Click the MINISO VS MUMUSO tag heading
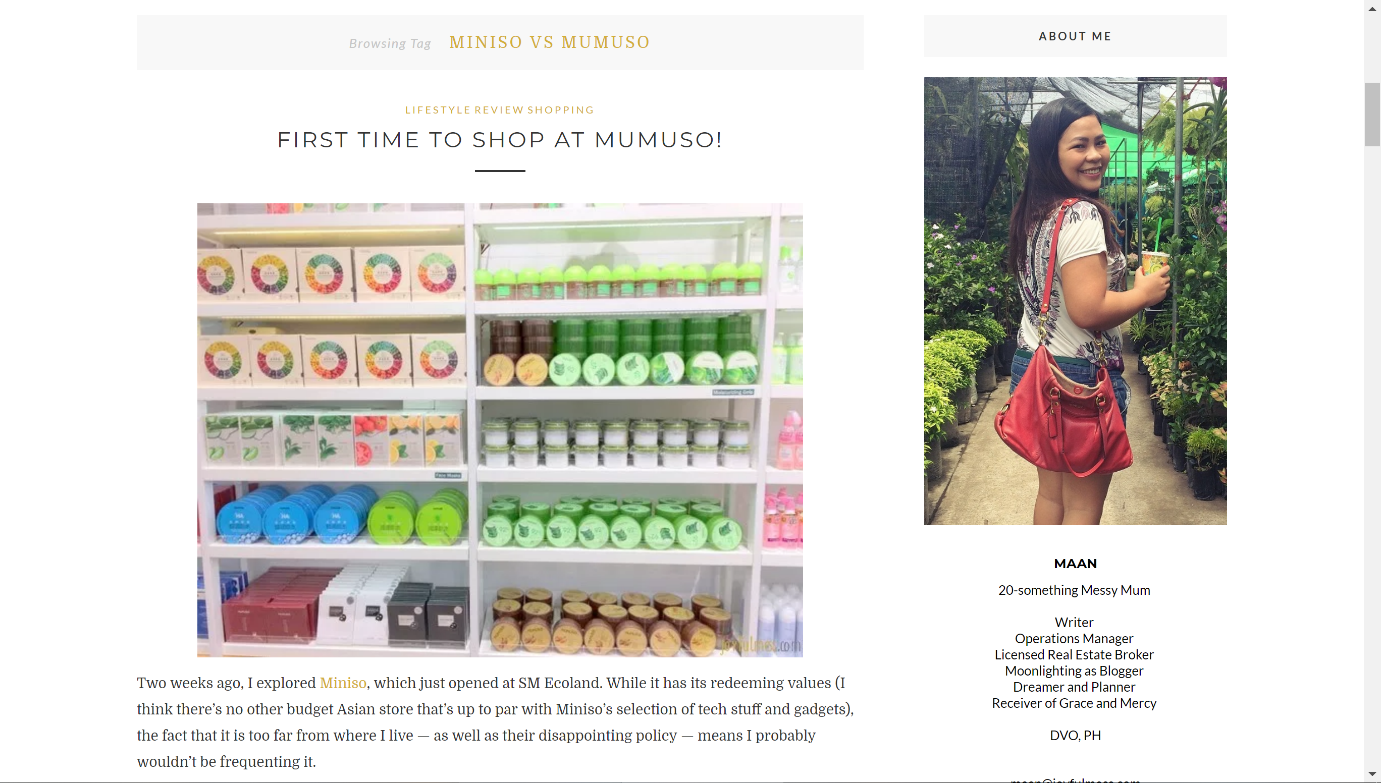This screenshot has height=783, width=1381. (550, 42)
